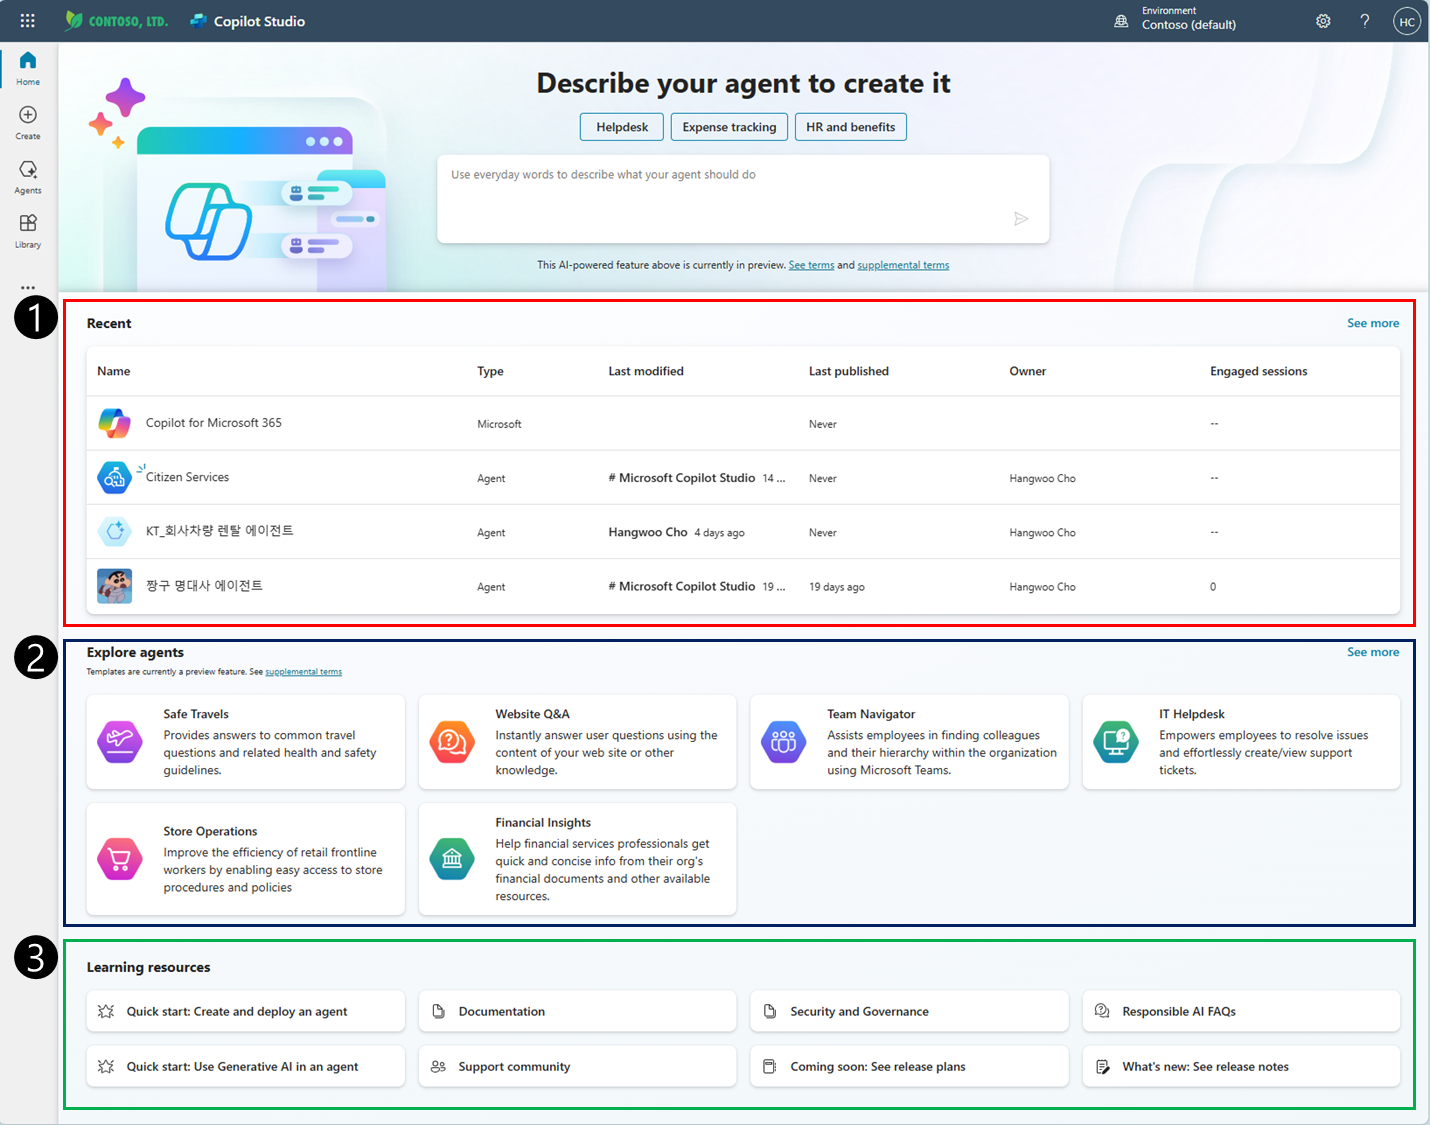Open the Contoso (default) environment selector
Viewport: 1430px width, 1125px height.
point(1189,25)
